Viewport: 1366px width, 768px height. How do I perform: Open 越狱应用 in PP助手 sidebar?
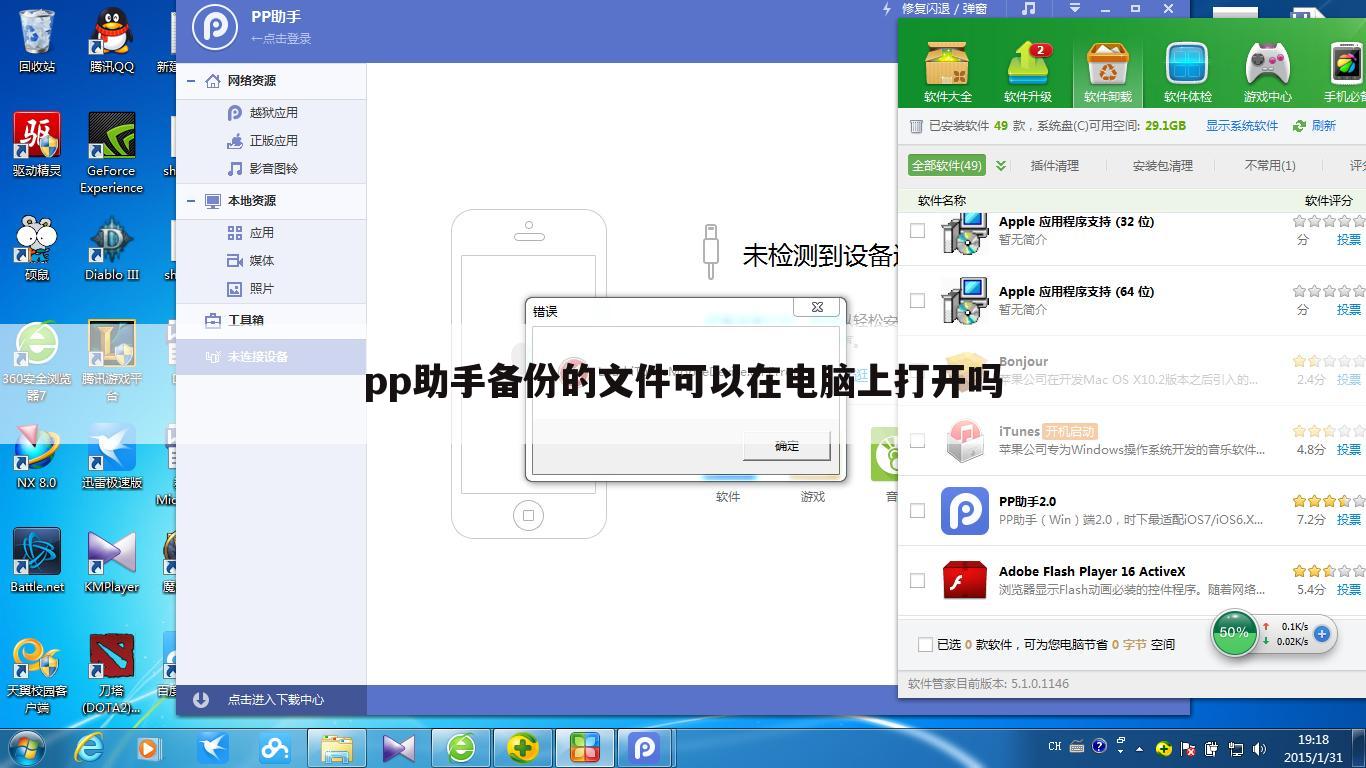coord(272,113)
